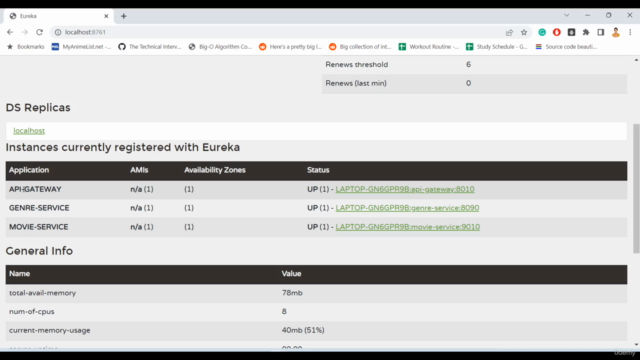Click the total-avail-memory row name
640x360 pixels.
tap(42, 293)
